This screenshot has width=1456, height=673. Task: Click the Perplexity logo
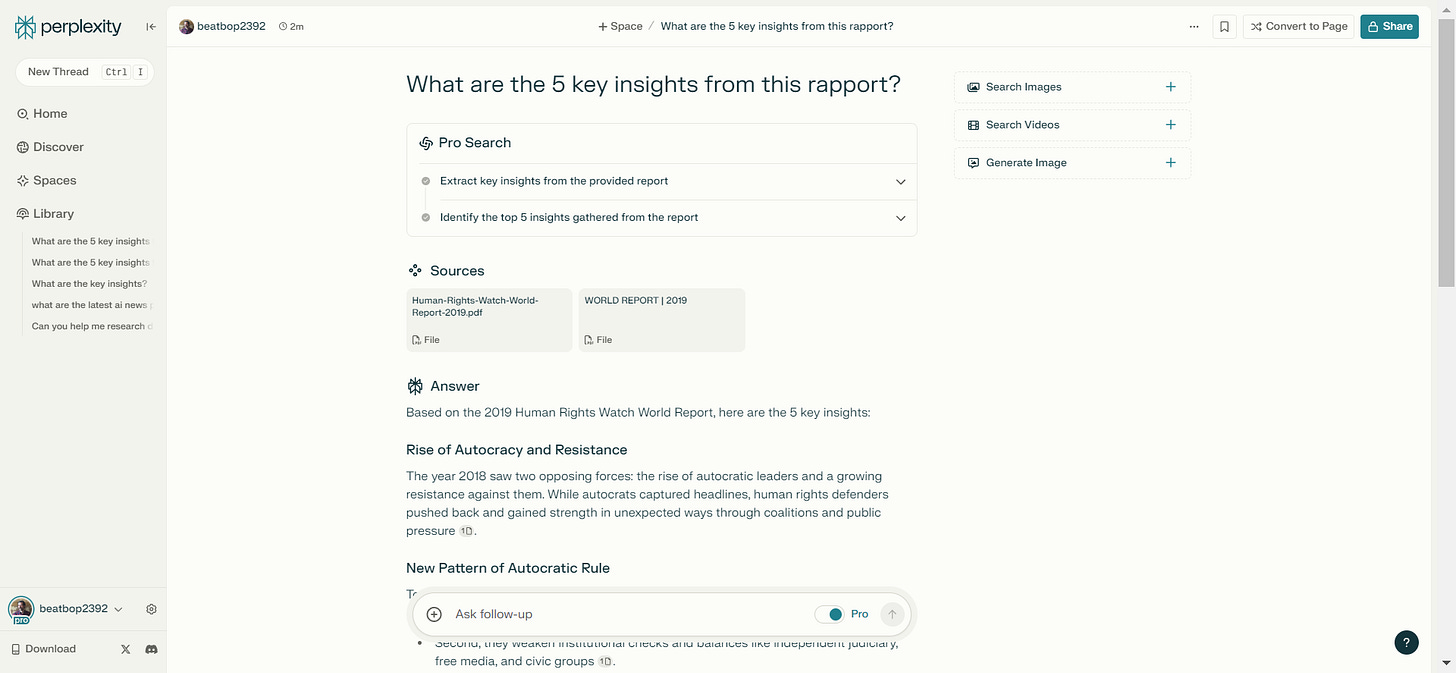68,27
